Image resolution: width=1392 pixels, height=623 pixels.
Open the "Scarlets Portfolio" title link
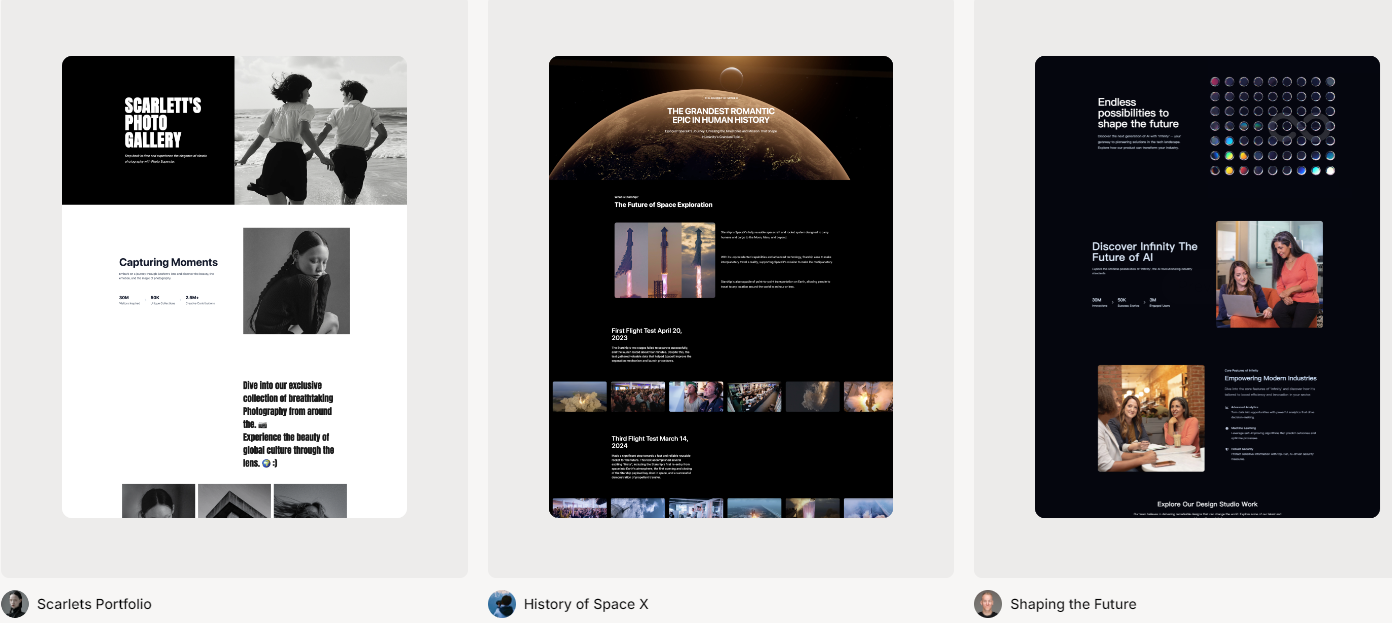click(x=94, y=604)
